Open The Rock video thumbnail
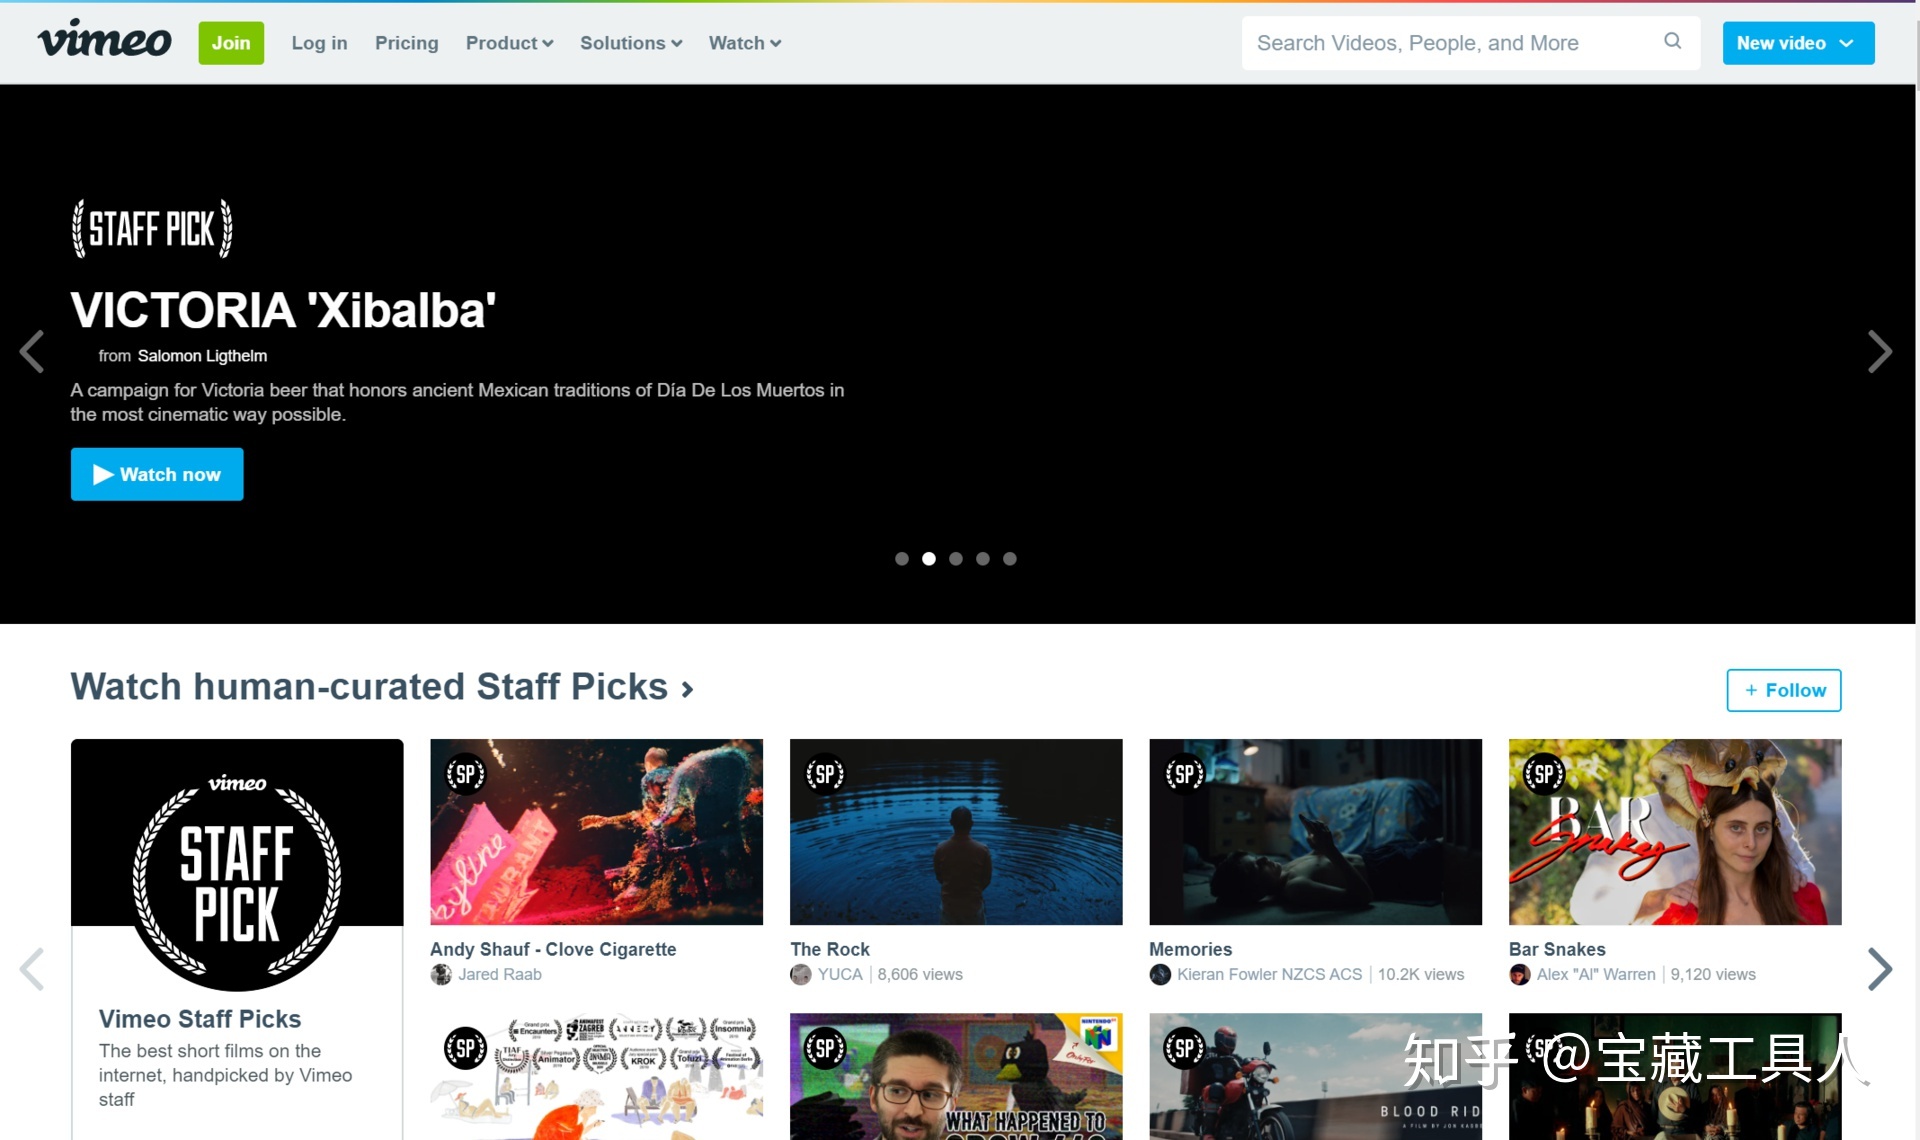Screen dimensions: 1920x1140 (955, 831)
